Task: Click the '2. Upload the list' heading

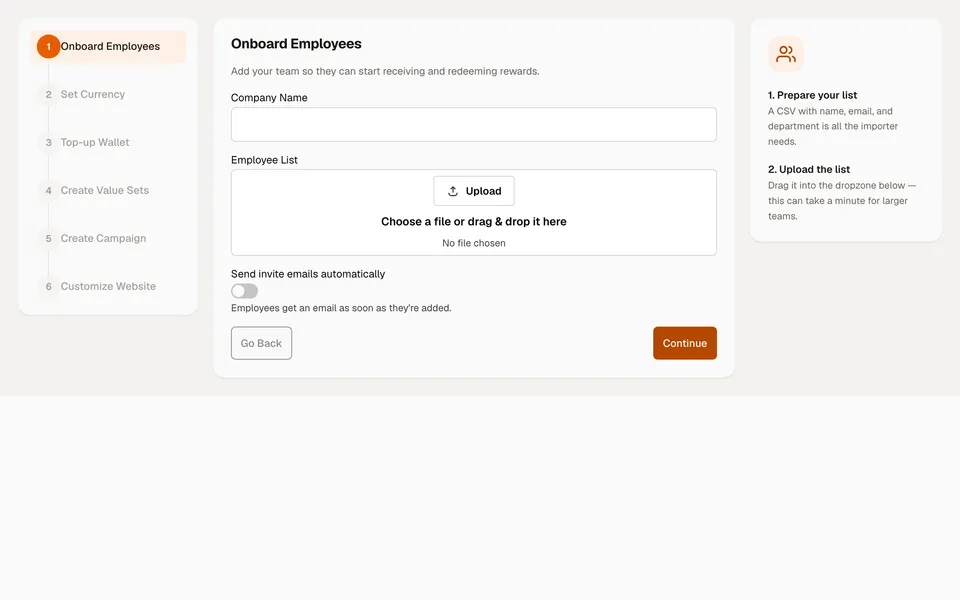Action: tap(809, 169)
